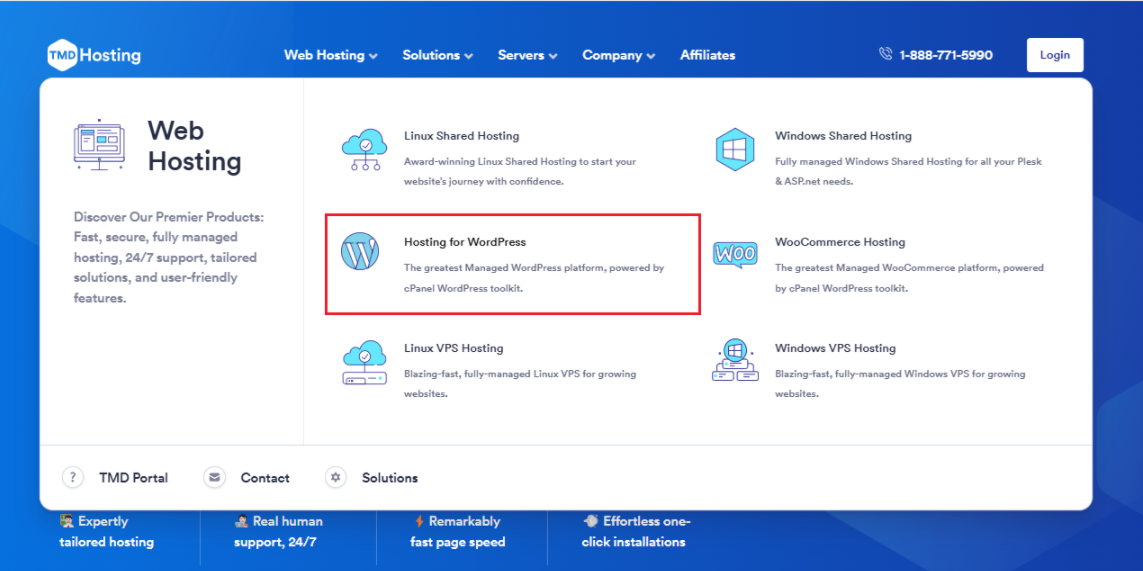Click the phone icon beside the number
The image size is (1143, 571).
(886, 54)
